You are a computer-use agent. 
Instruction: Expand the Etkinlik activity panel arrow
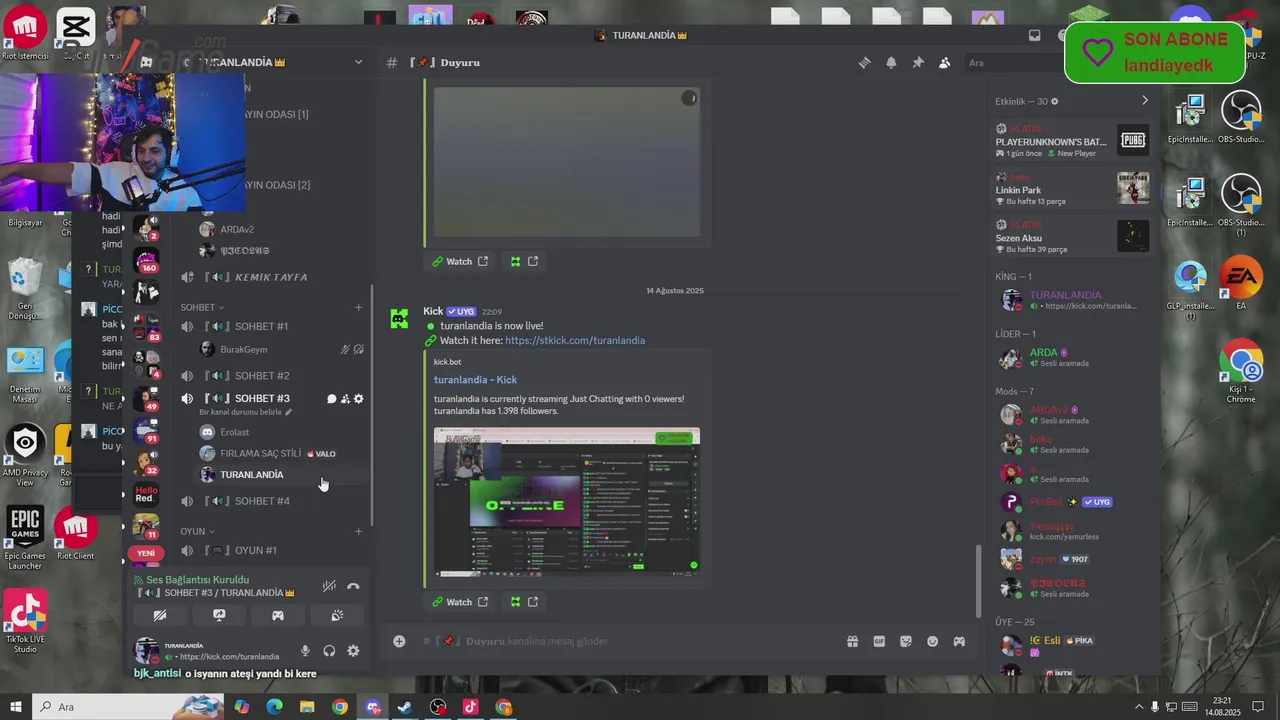[x=1145, y=101]
